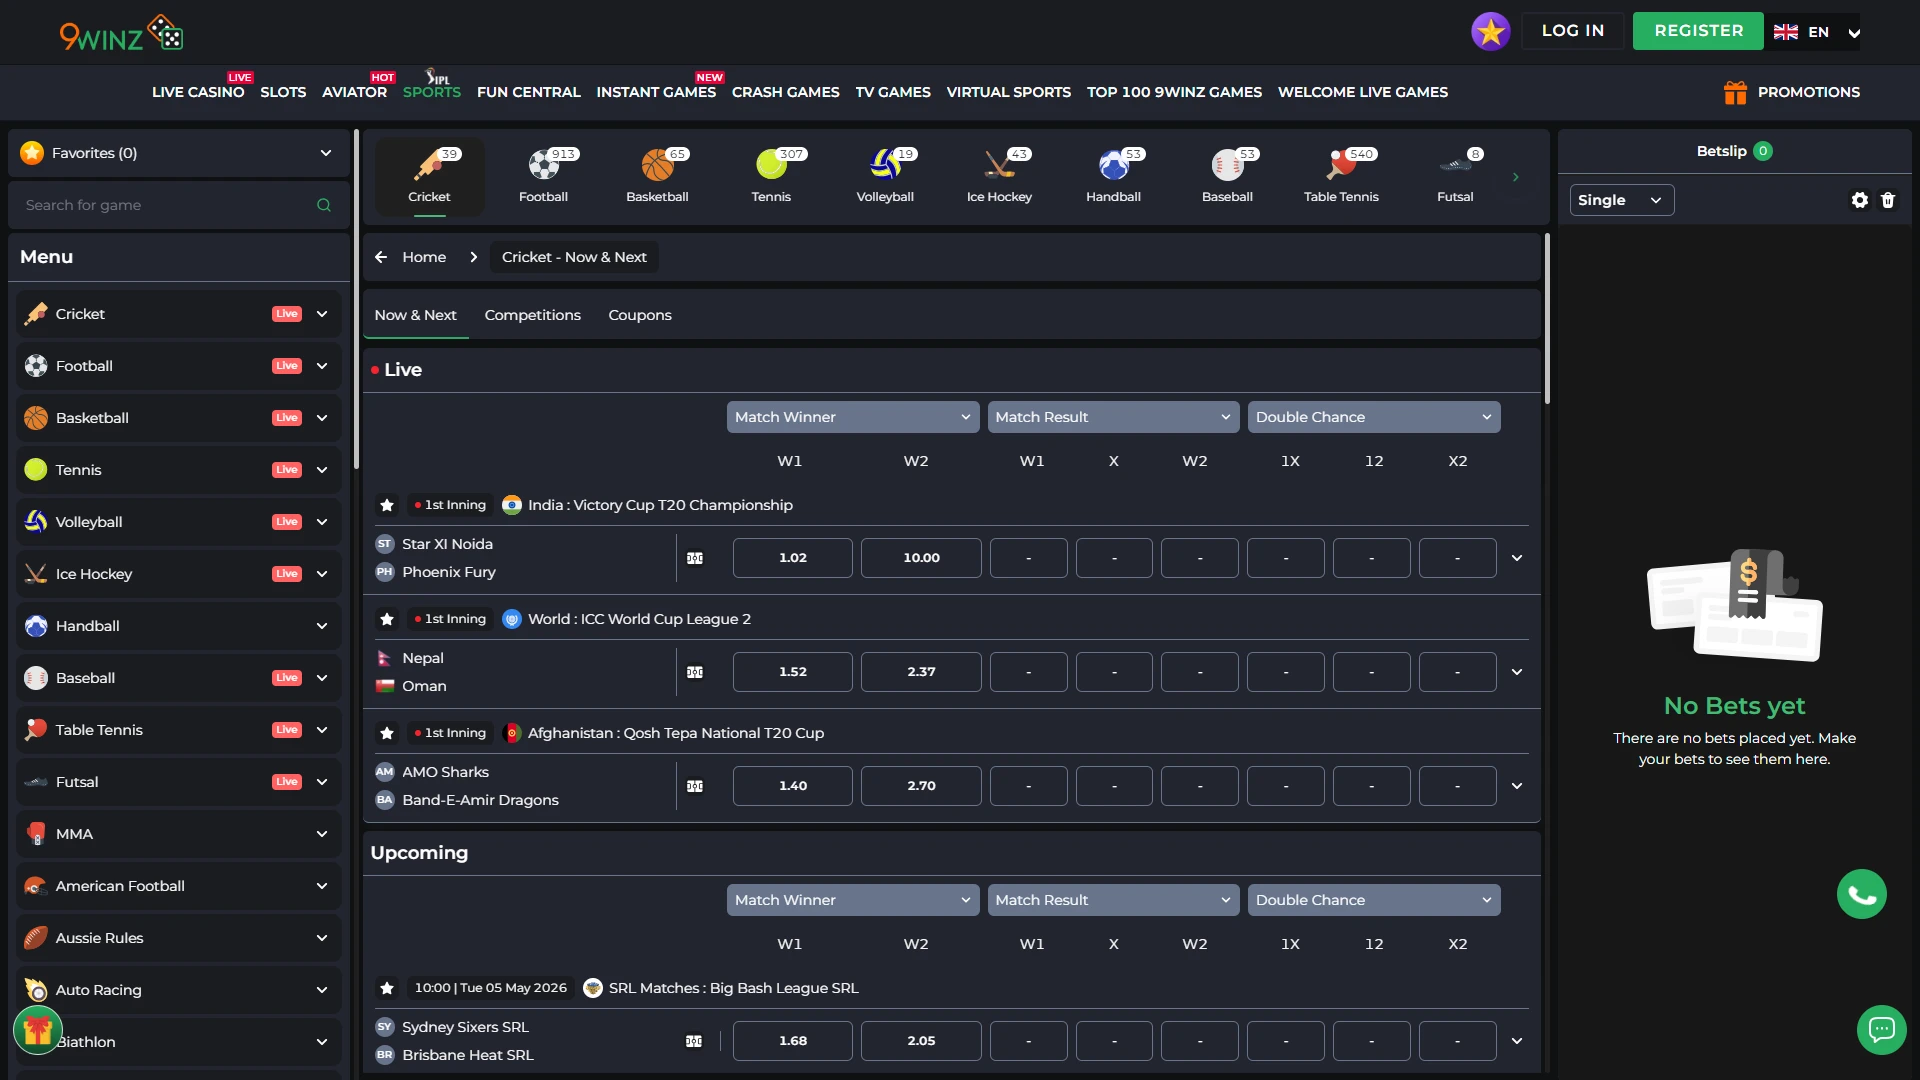Open scoreboard icon for AMO Sharks match

695,786
